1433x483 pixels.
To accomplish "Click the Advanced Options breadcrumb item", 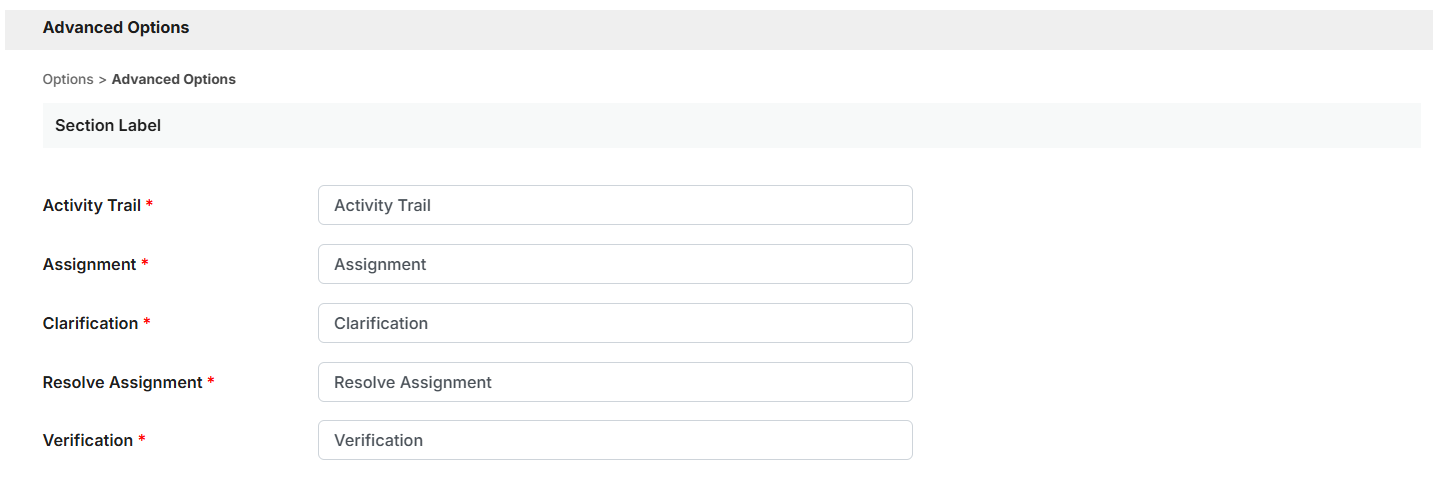I will point(174,79).
